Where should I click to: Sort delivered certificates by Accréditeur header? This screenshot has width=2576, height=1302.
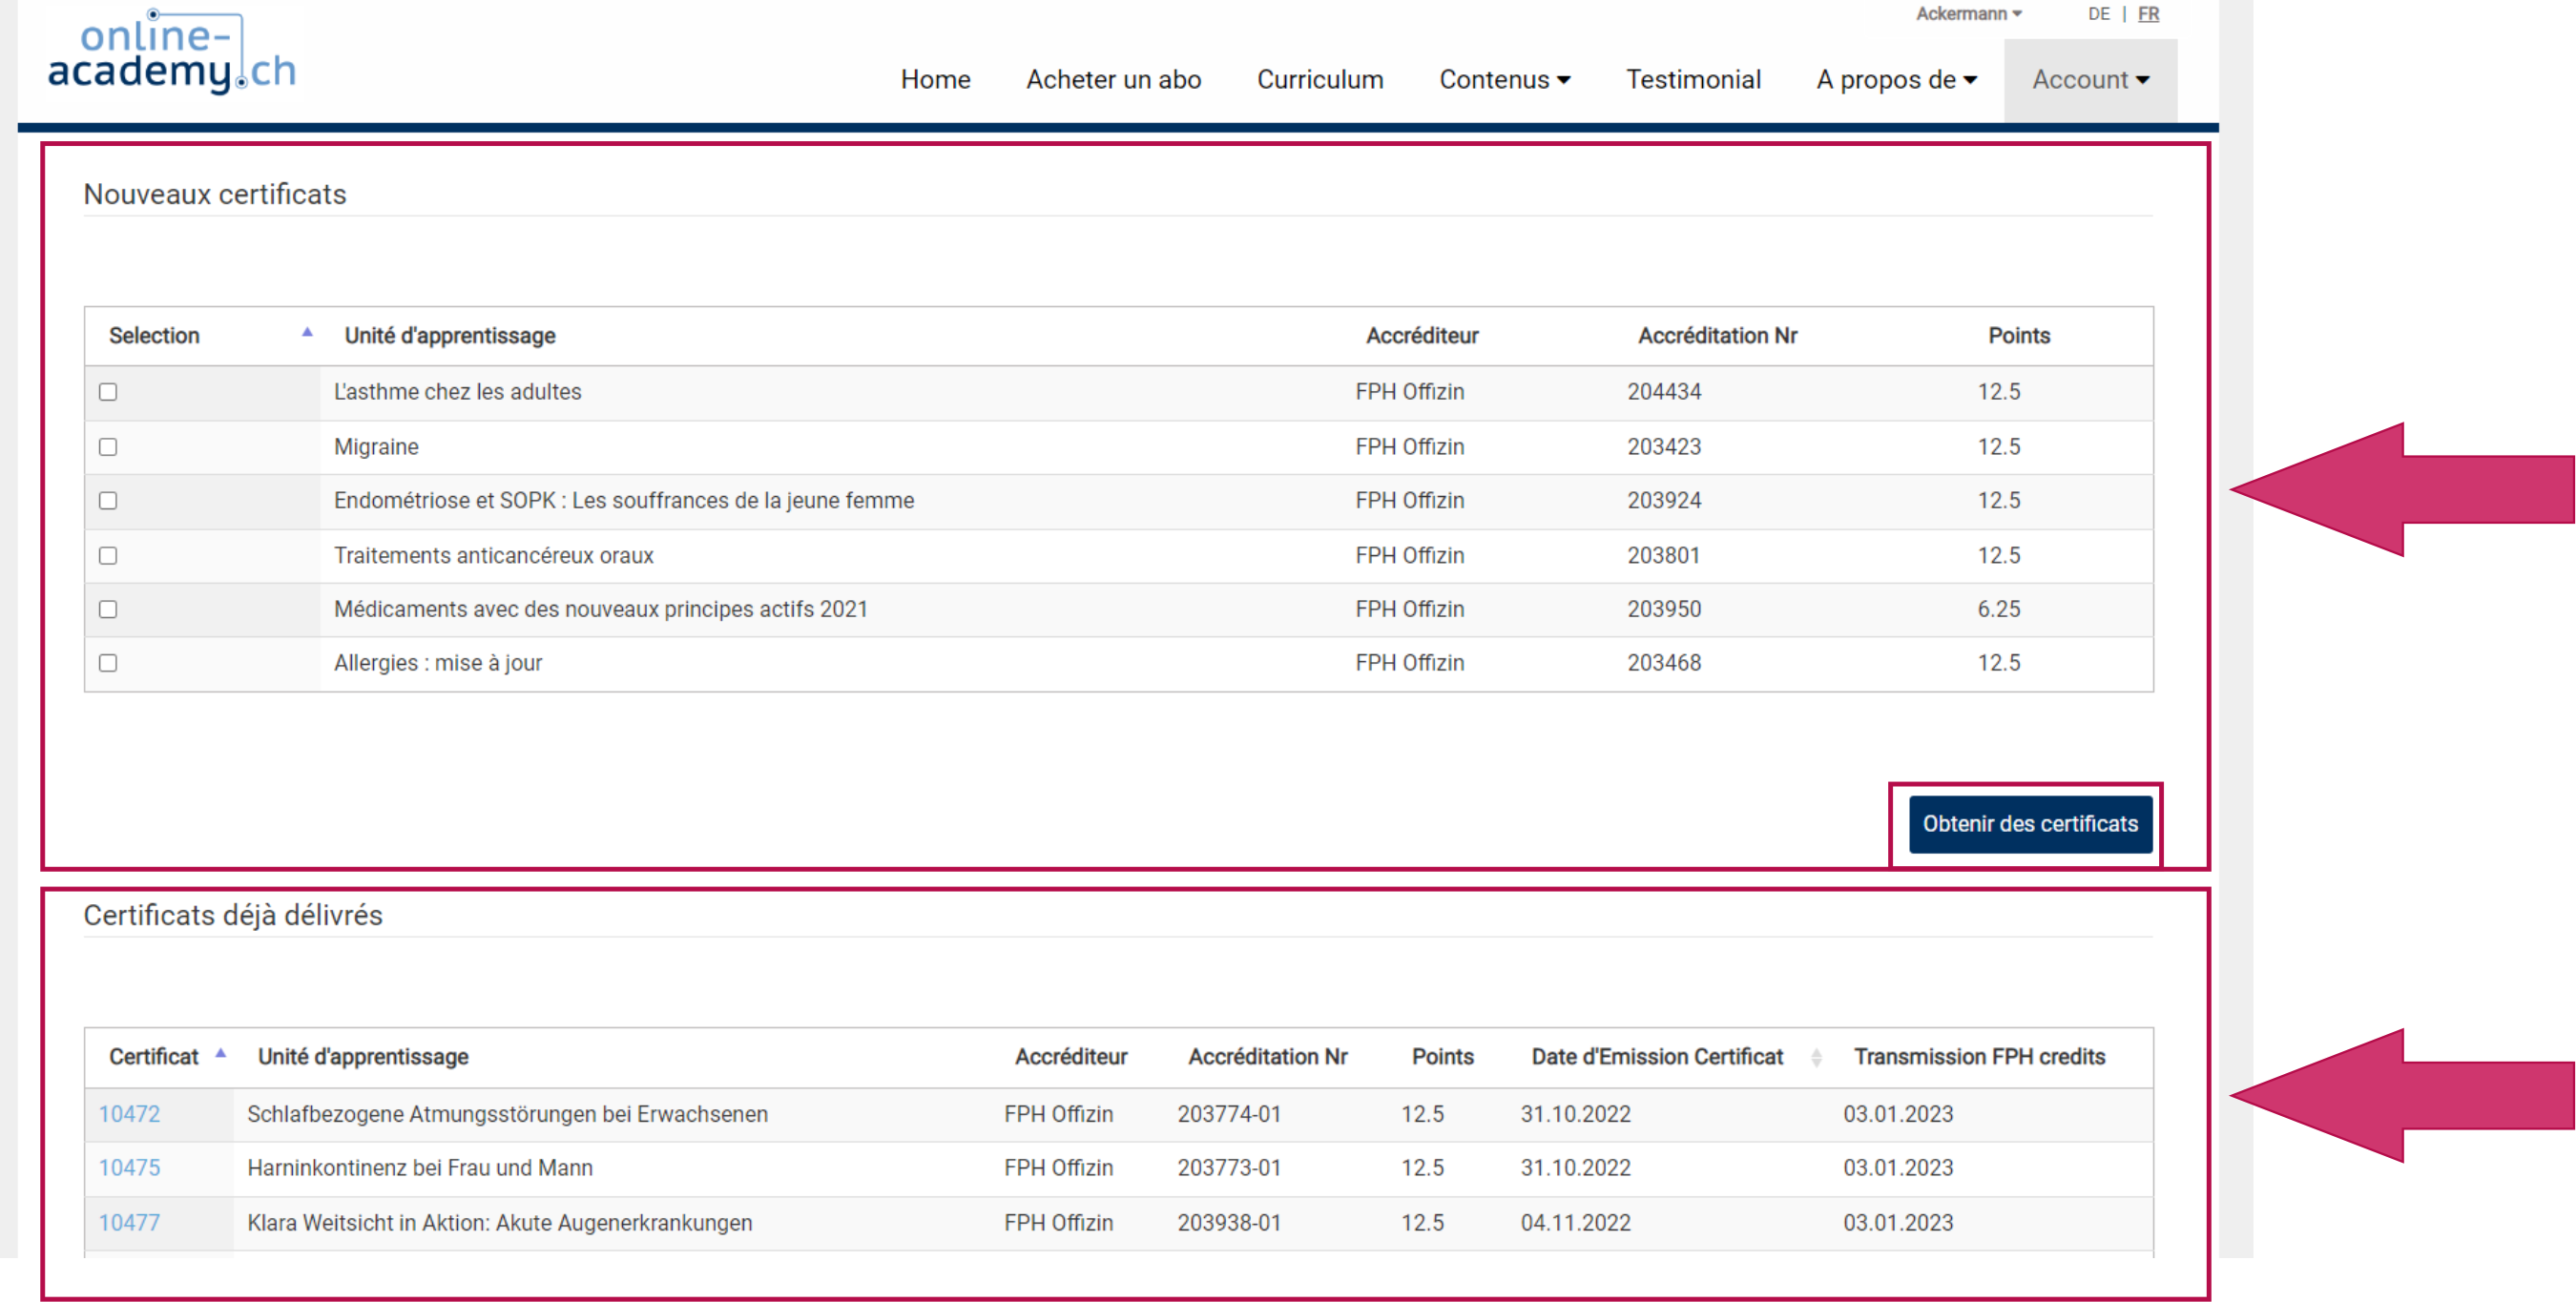1070,1058
